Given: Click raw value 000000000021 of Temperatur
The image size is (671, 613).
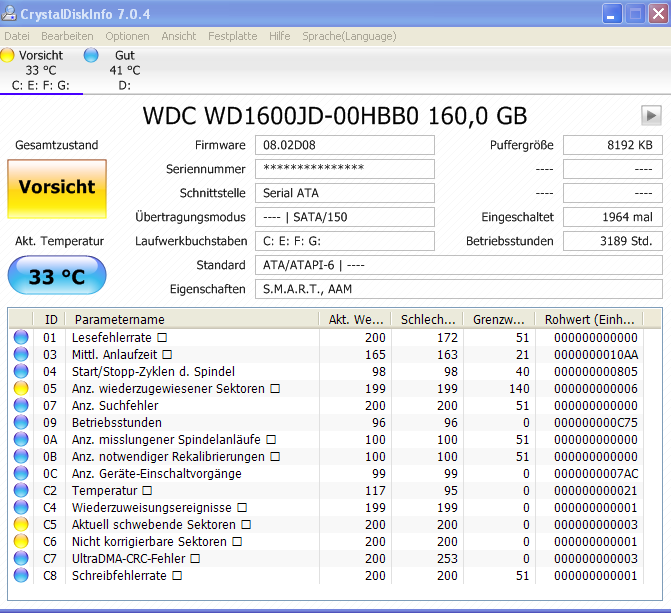Looking at the screenshot, I should tap(596, 491).
